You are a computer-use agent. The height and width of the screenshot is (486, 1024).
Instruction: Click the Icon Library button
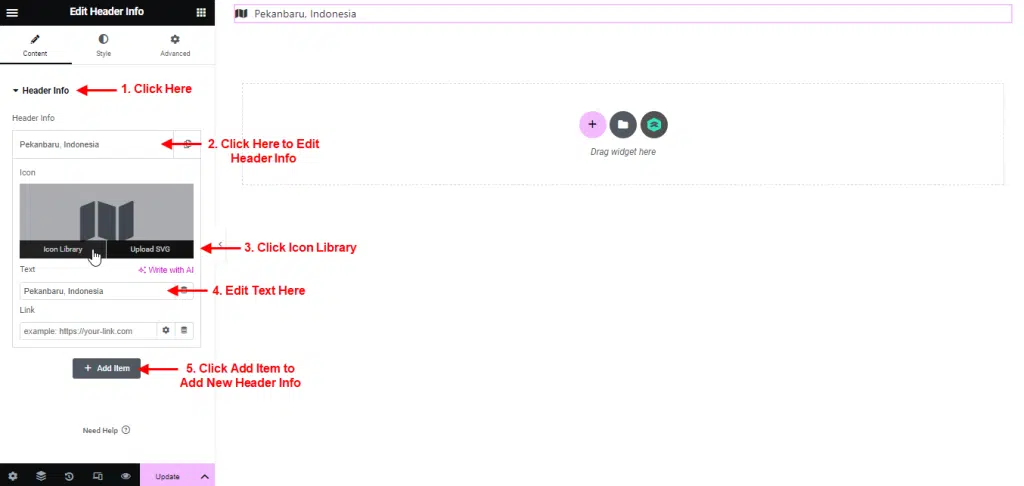(63, 250)
